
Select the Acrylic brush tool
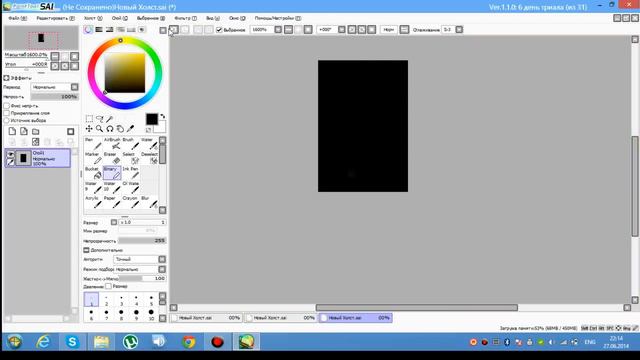93,202
